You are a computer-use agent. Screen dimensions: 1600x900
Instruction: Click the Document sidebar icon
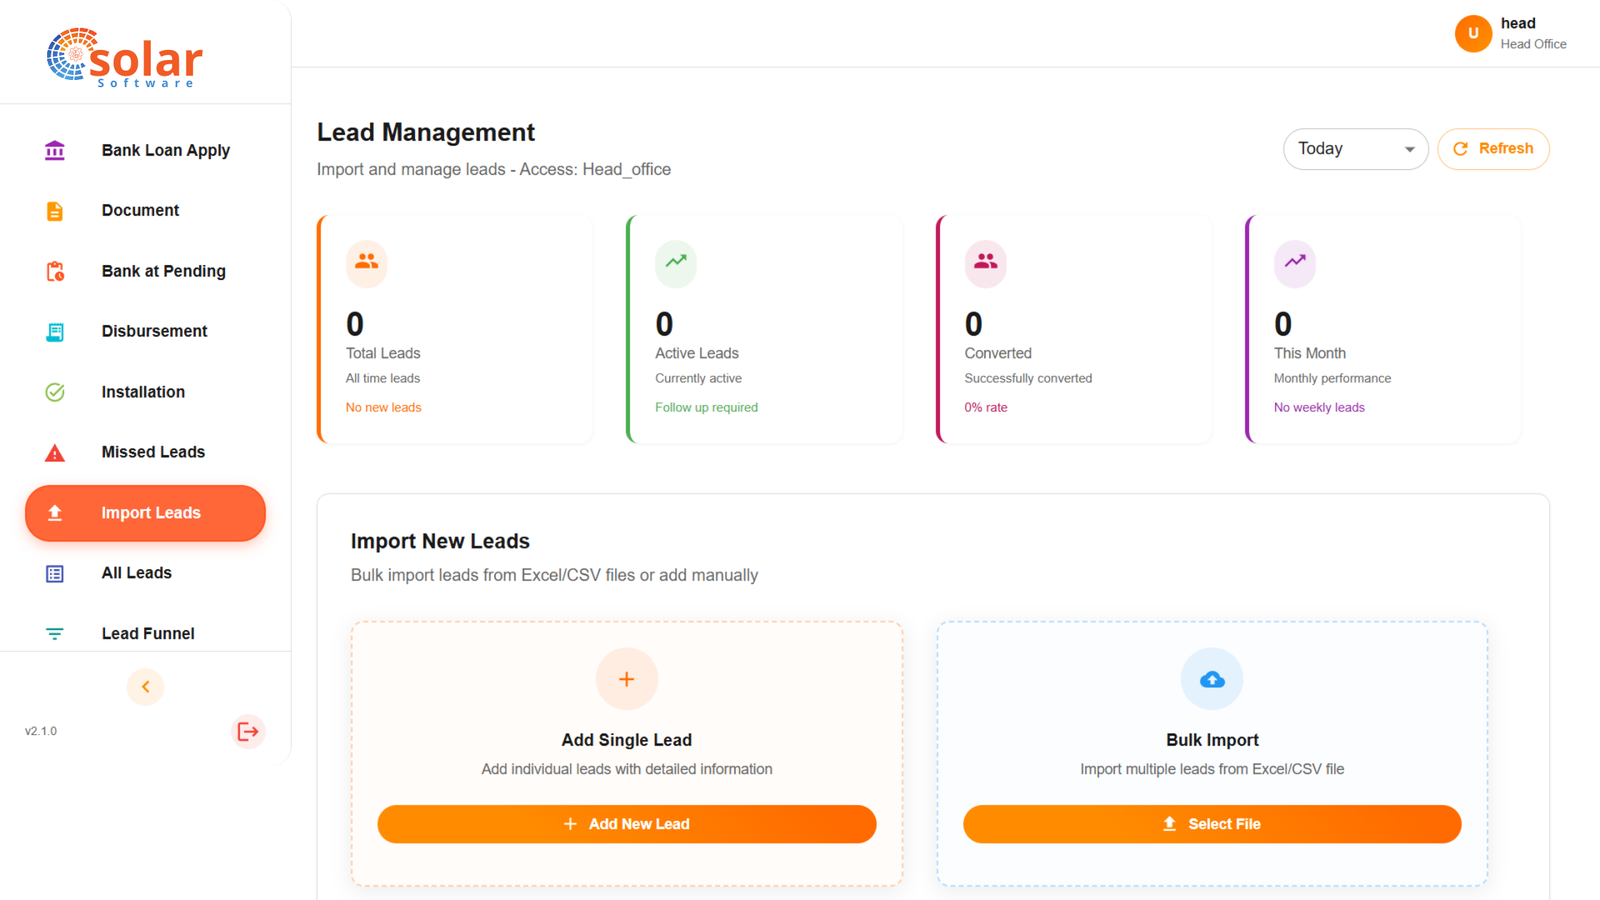point(54,210)
